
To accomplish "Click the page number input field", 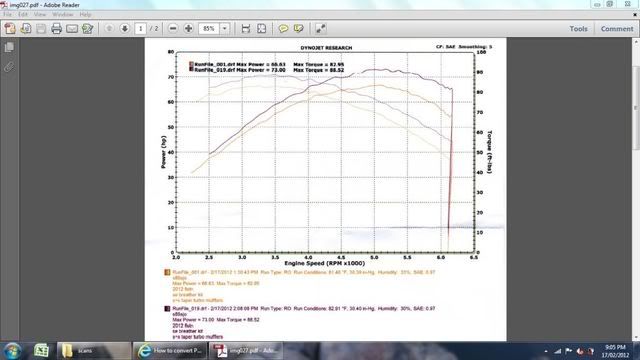I will click(140, 29).
